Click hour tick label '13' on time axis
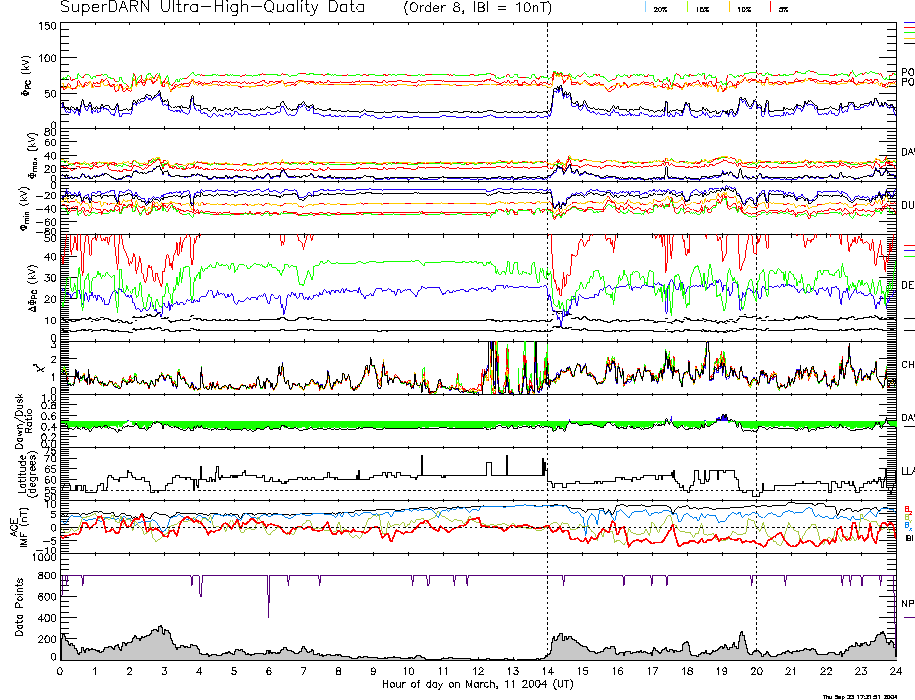This screenshot has width=915, height=700. 513,671
